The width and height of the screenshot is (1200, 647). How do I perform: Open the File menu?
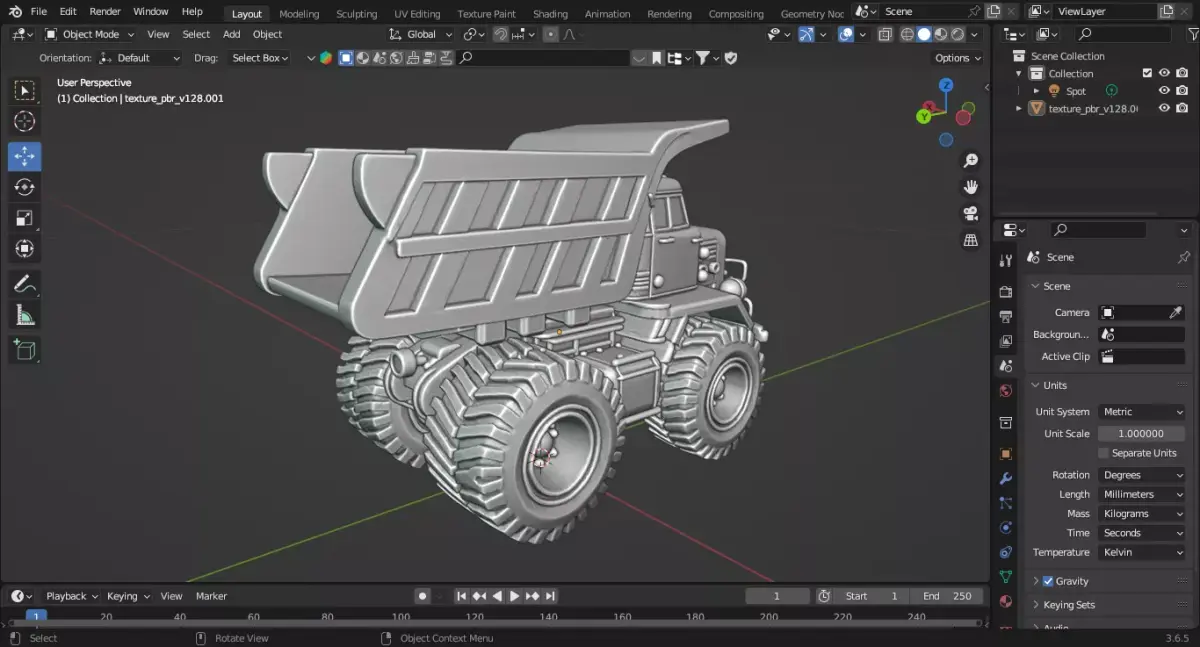point(39,11)
